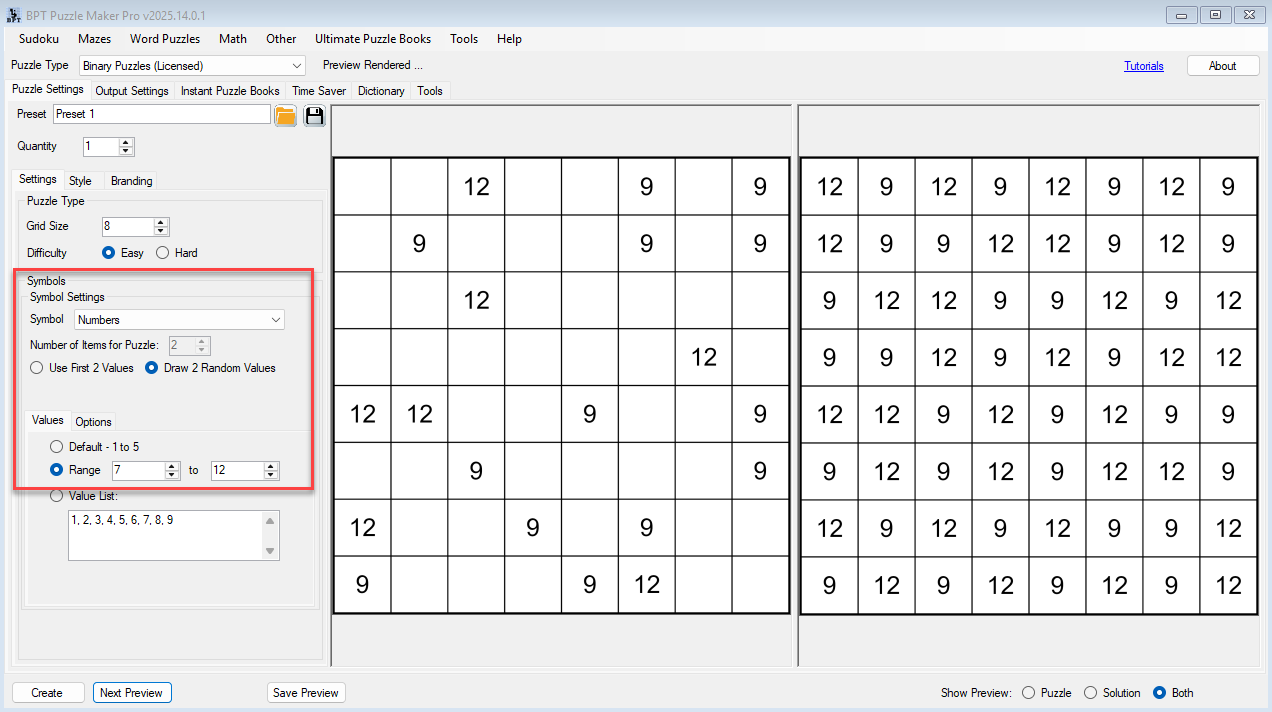Select the Hard difficulty option

pos(163,253)
